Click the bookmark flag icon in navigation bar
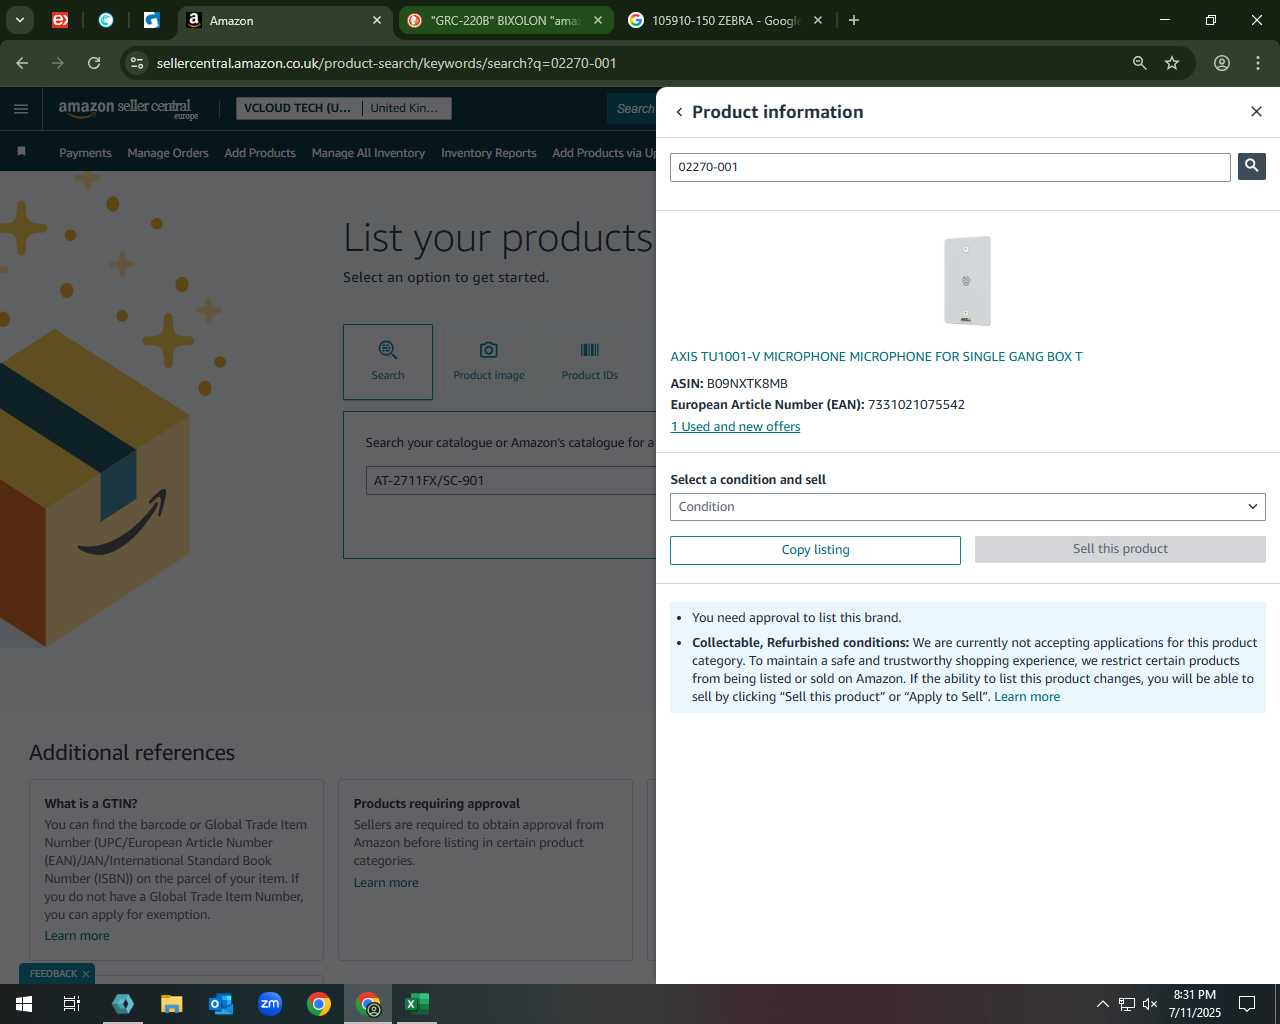 pos(21,152)
